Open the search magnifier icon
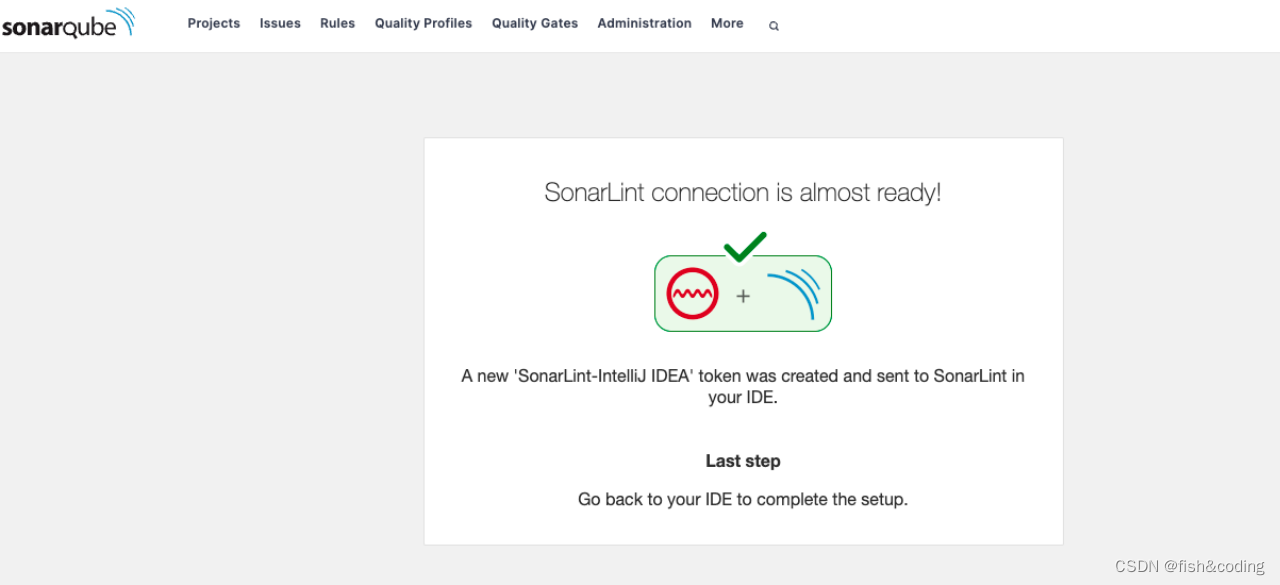 point(773,26)
